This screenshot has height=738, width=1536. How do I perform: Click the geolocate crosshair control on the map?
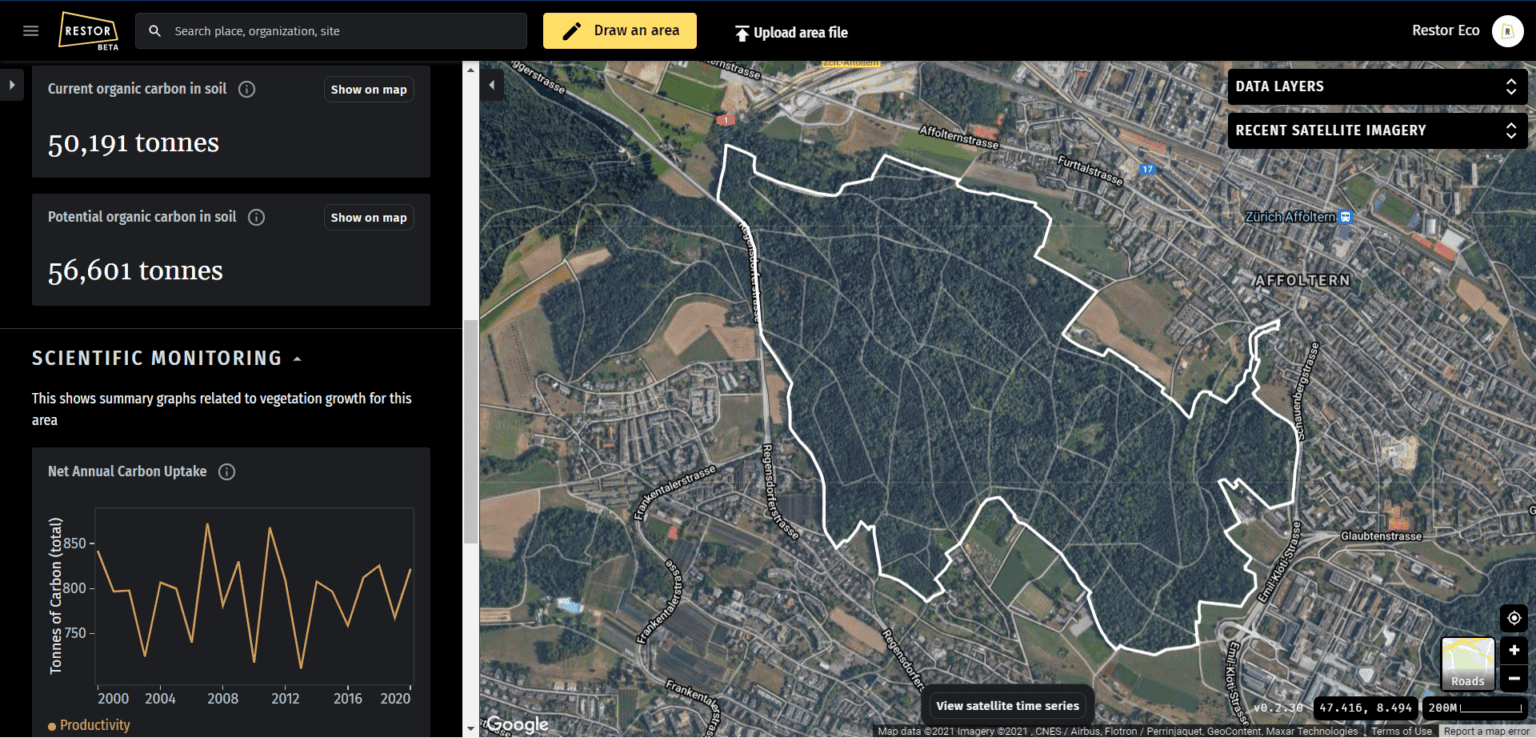1514,618
